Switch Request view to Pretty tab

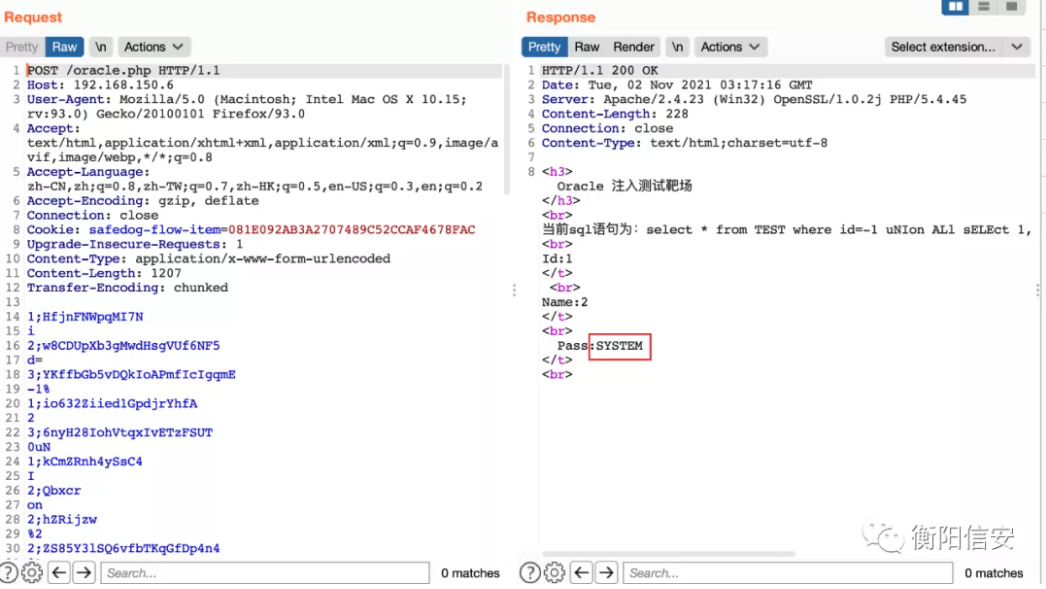(22, 47)
